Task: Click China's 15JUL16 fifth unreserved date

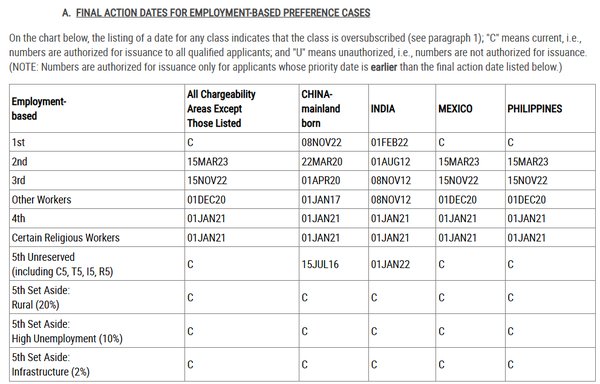Action: coord(320,264)
